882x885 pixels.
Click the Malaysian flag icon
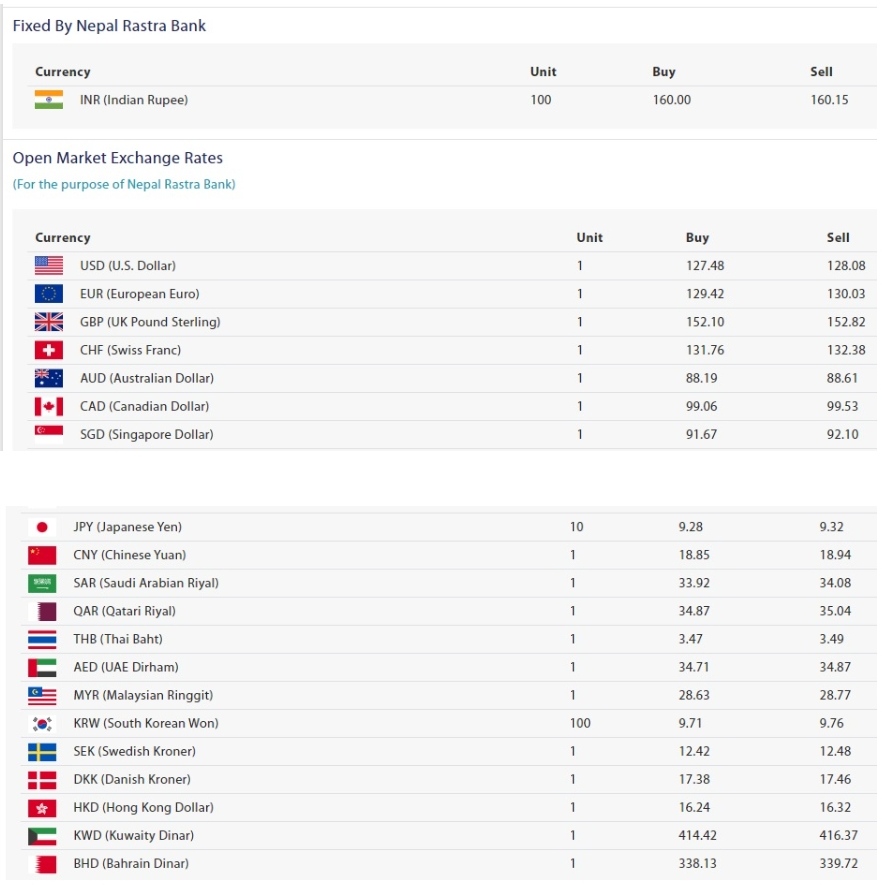pos(42,695)
